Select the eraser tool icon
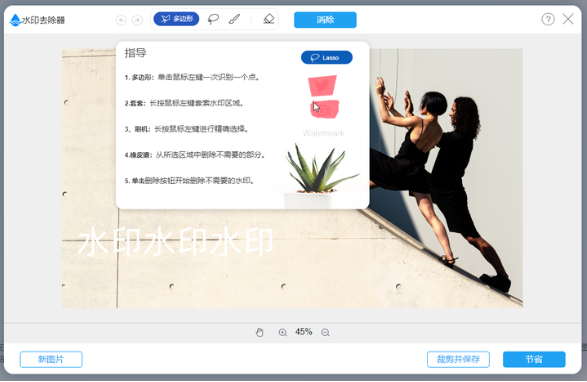The height and width of the screenshot is (382, 587). click(x=269, y=19)
